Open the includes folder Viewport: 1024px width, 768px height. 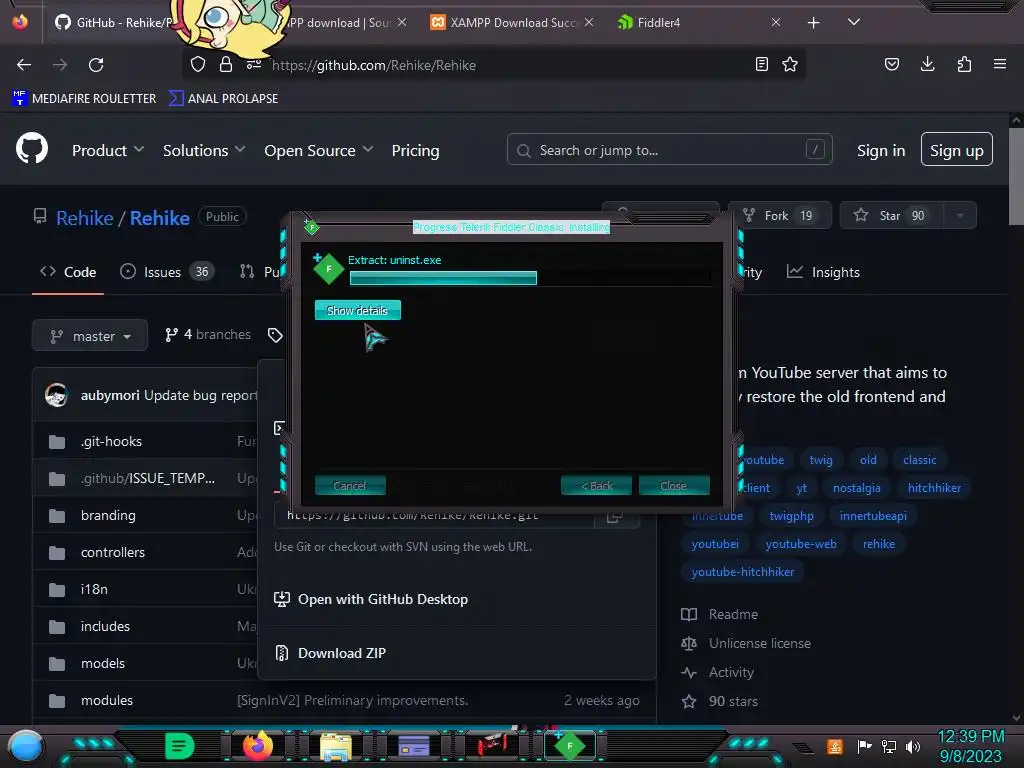tap(105, 626)
